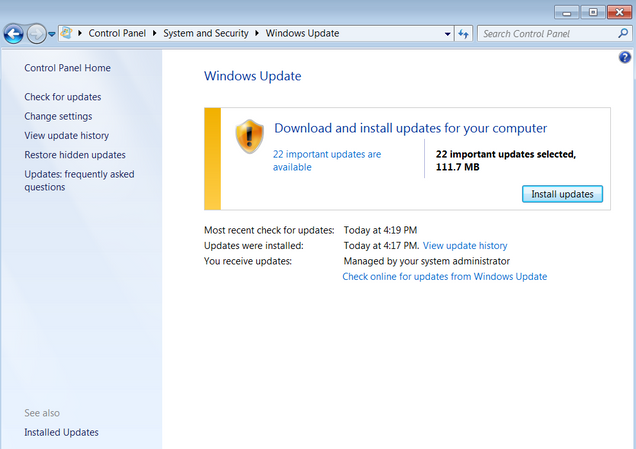Click Today at 4:19 PM text
Viewport: 636px width, 449px height.
click(380, 230)
